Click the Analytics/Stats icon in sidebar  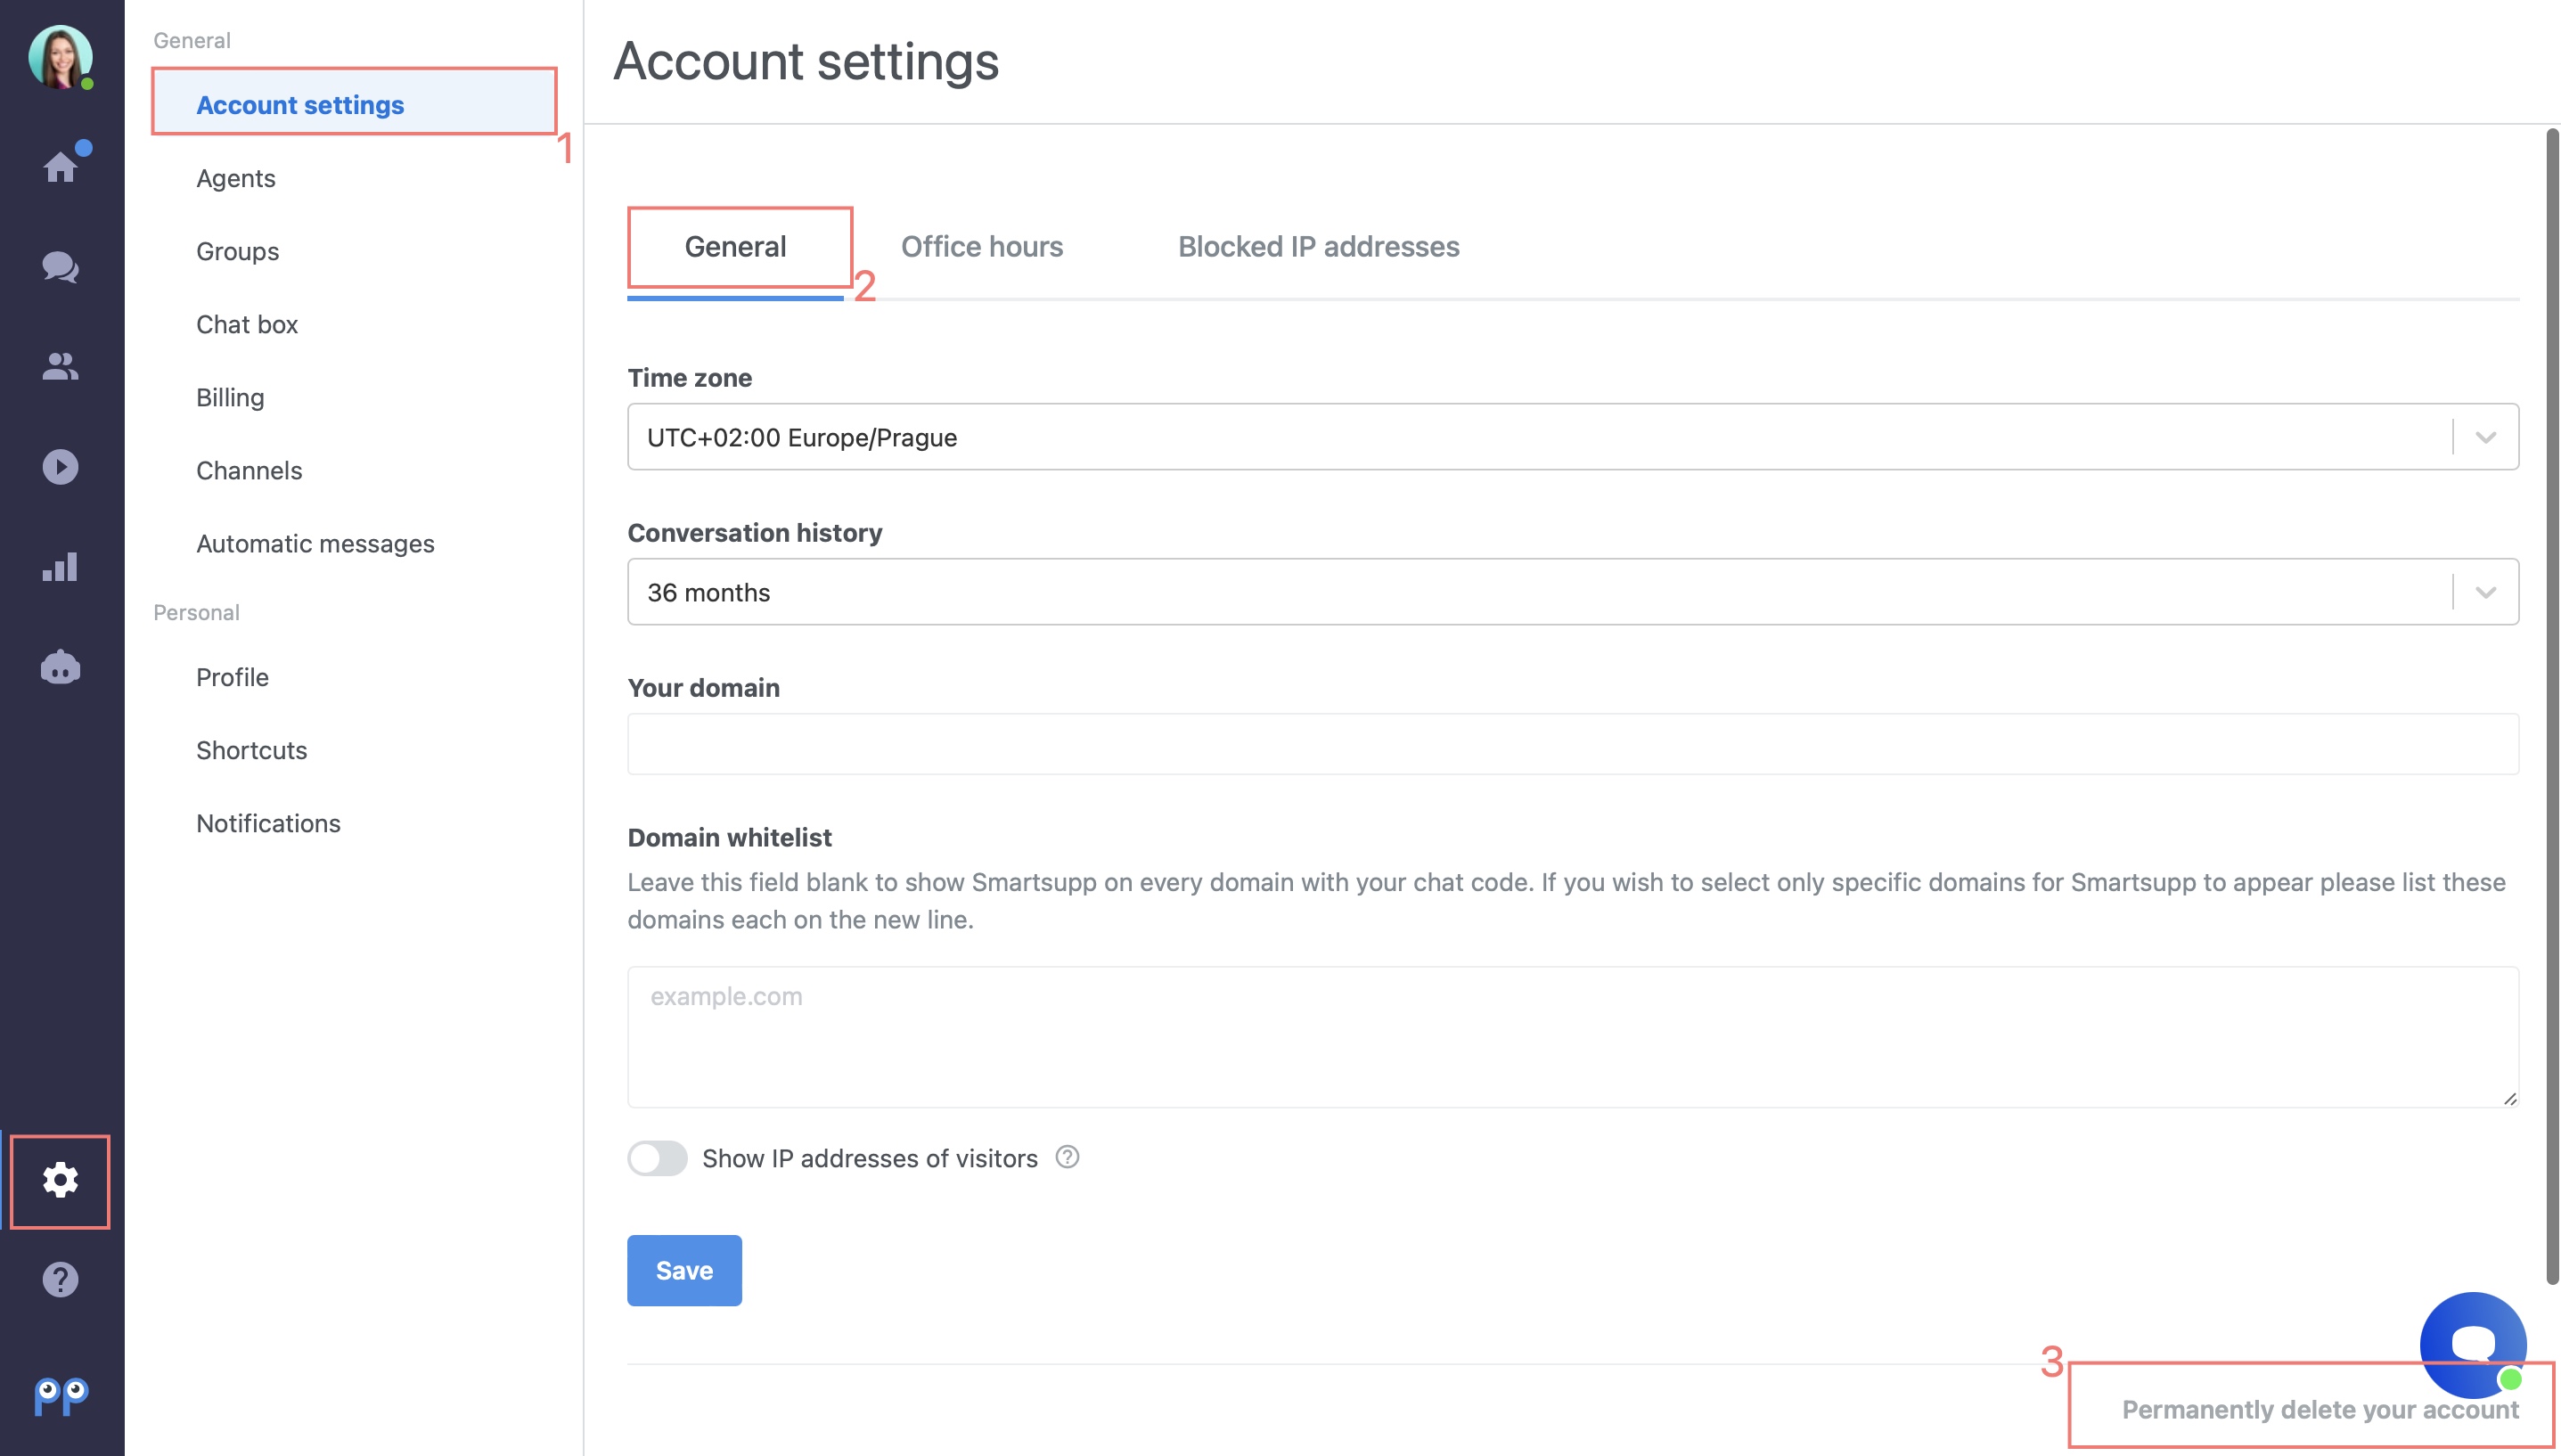[58, 566]
